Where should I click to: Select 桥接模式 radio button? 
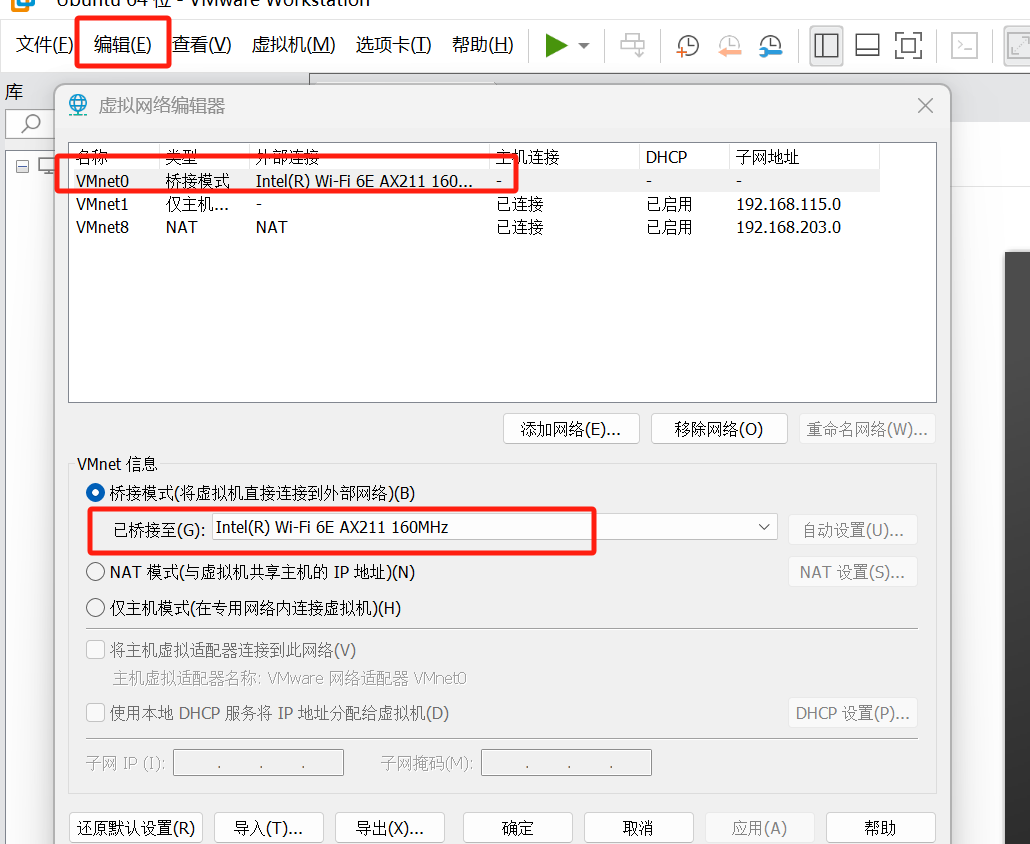[x=95, y=493]
